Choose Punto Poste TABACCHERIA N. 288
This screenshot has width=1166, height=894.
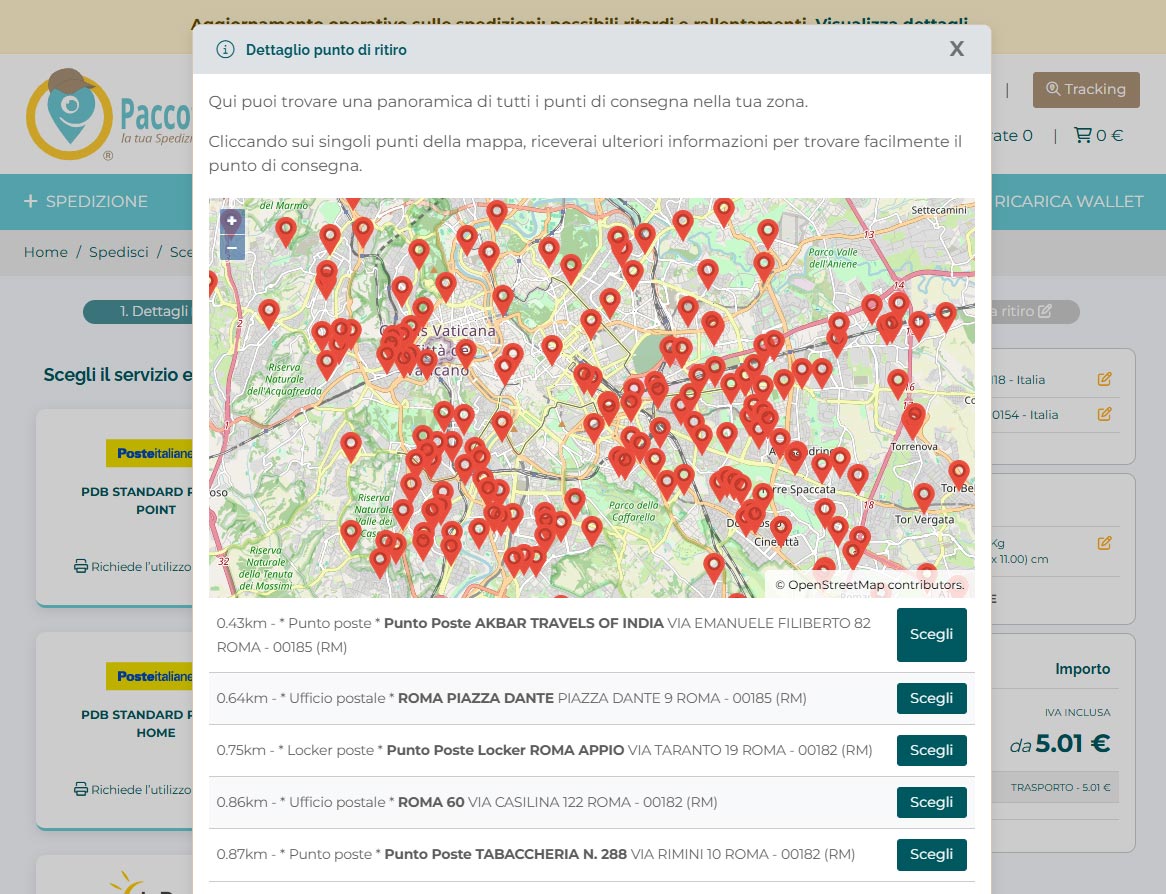tap(931, 855)
